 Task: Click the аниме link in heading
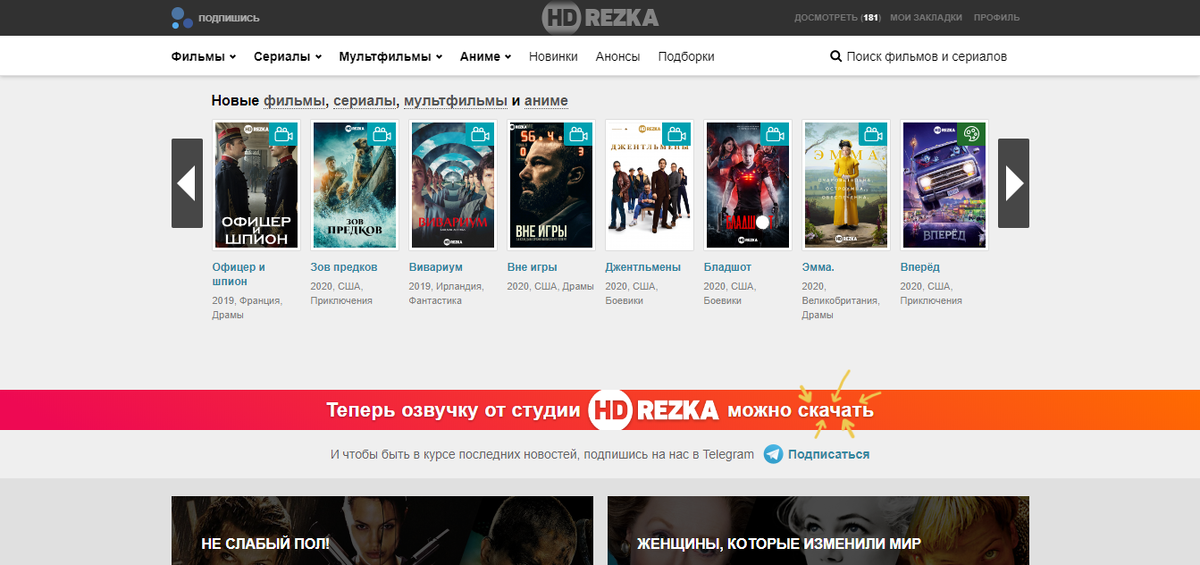click(x=546, y=101)
